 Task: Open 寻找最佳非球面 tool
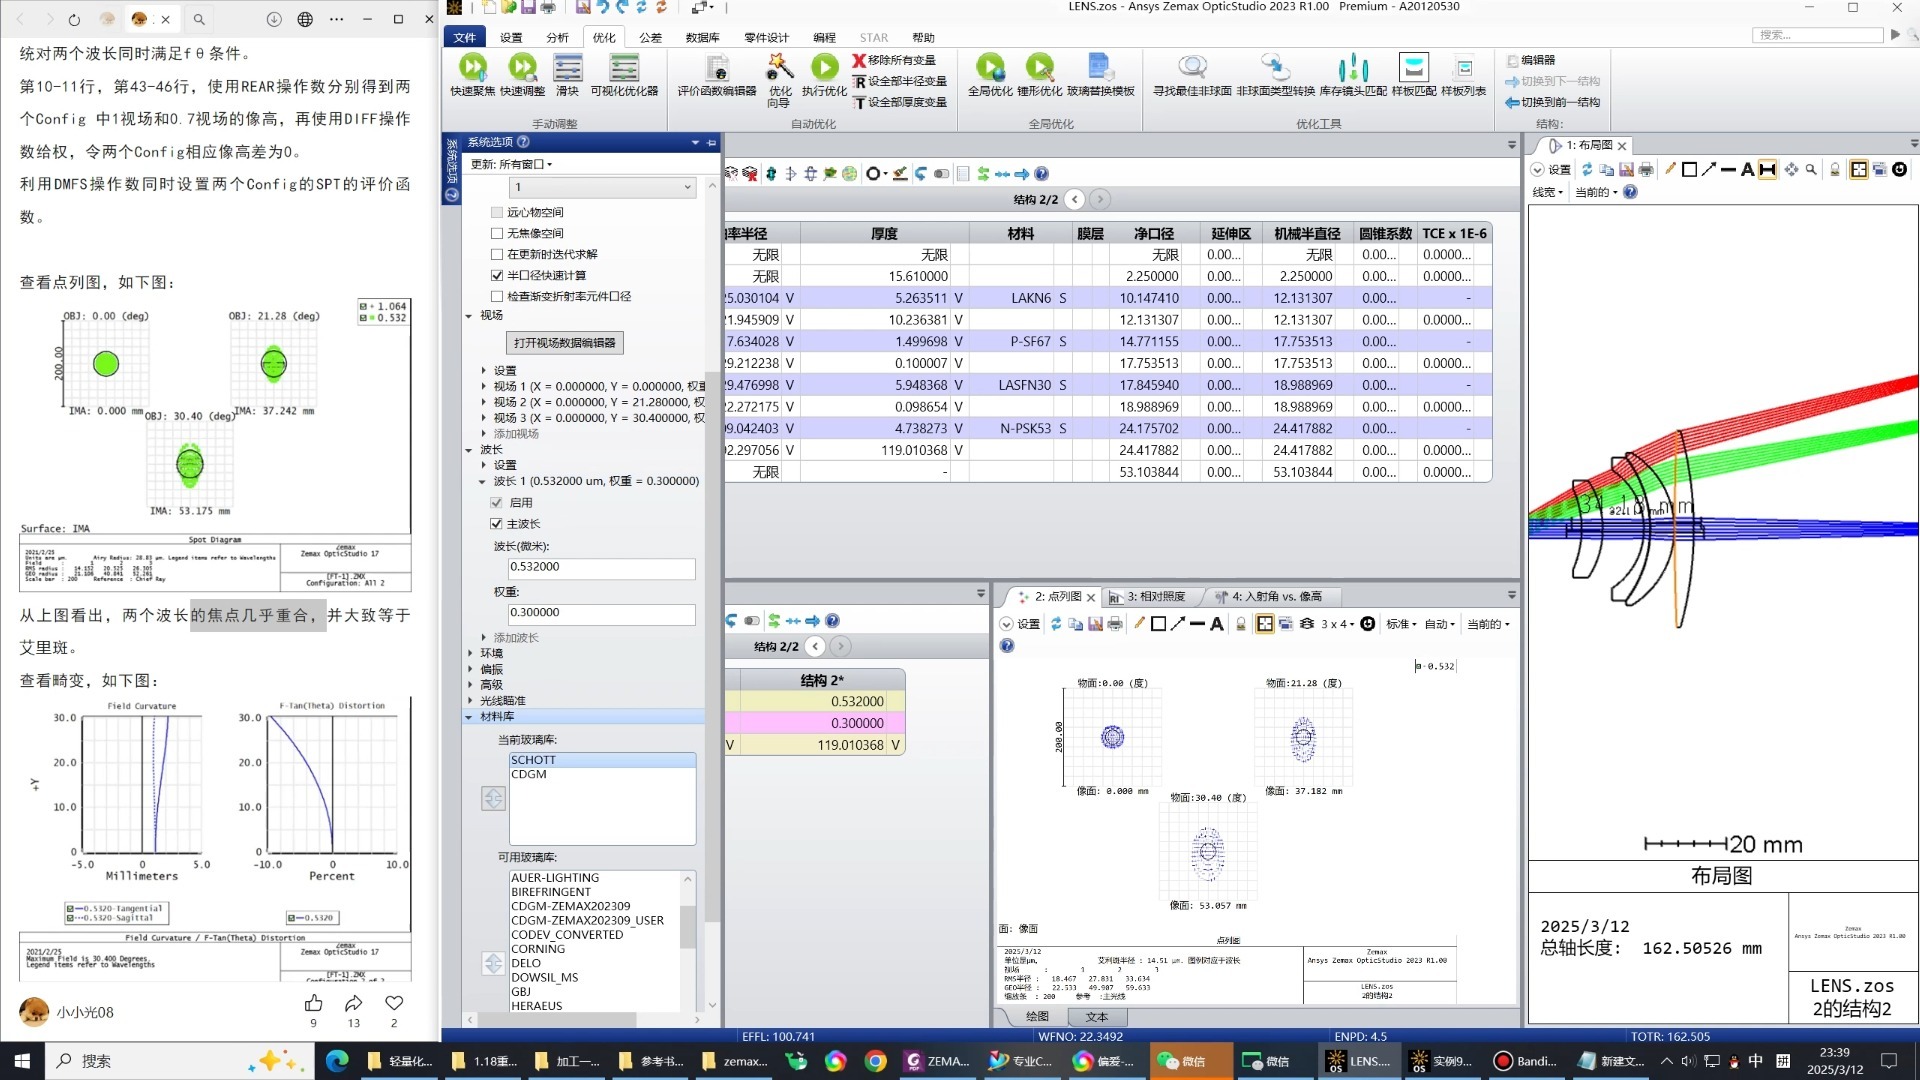[1192, 68]
